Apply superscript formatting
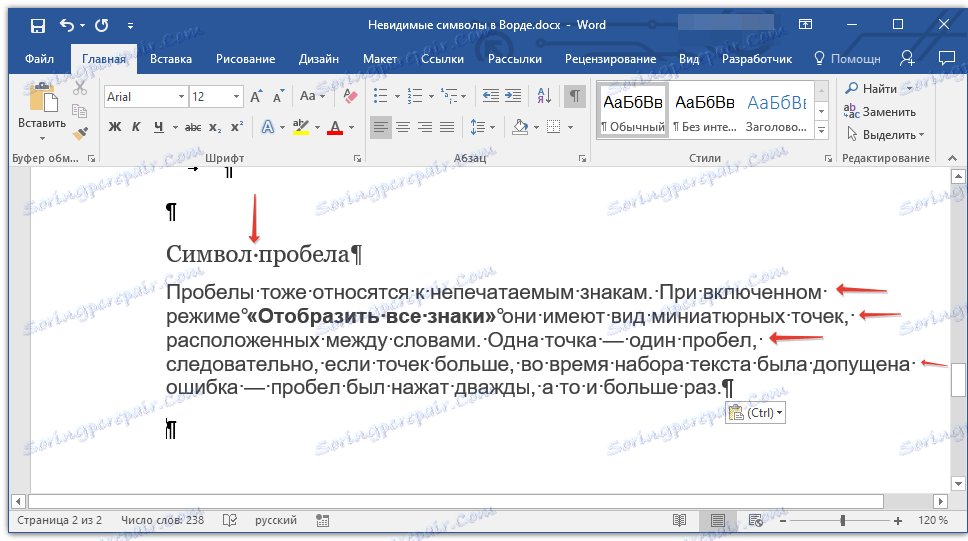 click(236, 127)
